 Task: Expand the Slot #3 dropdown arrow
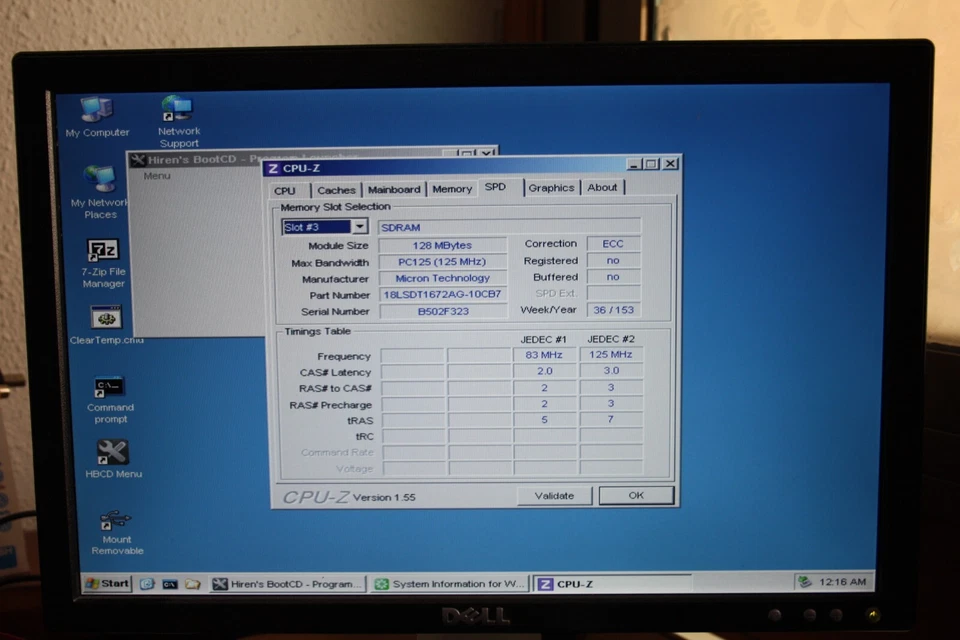point(359,227)
